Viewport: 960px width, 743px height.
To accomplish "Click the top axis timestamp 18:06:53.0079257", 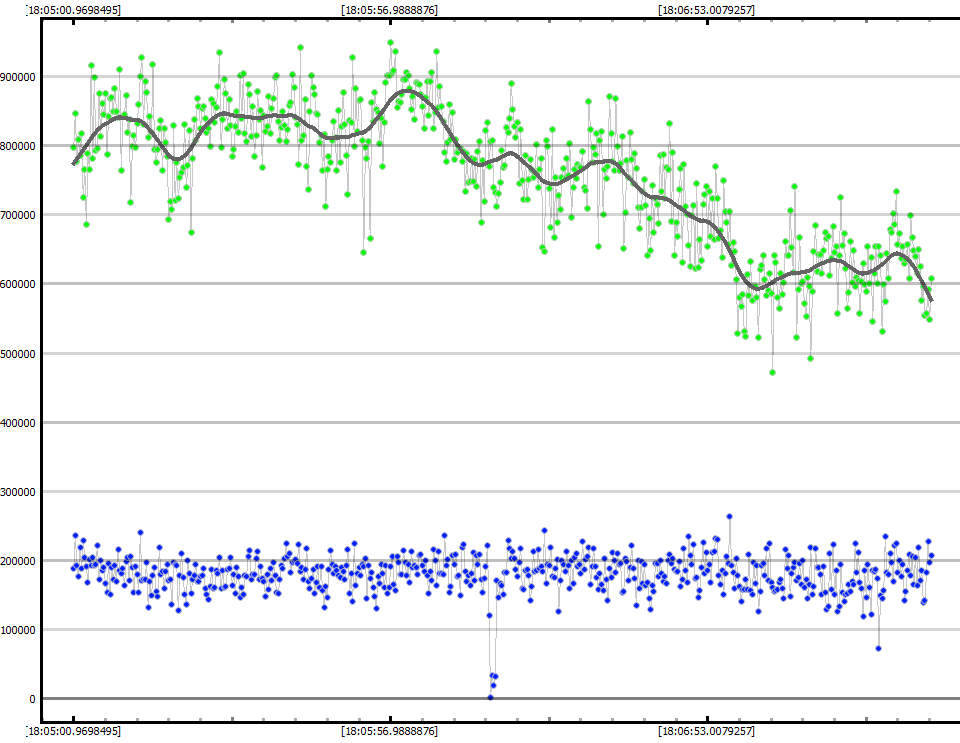I will pyautogui.click(x=706, y=9).
